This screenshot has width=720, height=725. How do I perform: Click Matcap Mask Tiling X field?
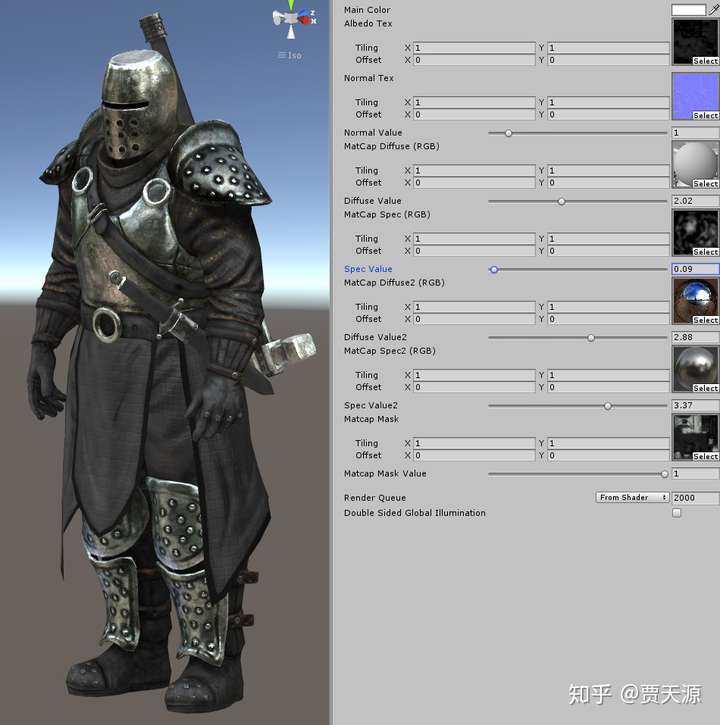coord(474,443)
